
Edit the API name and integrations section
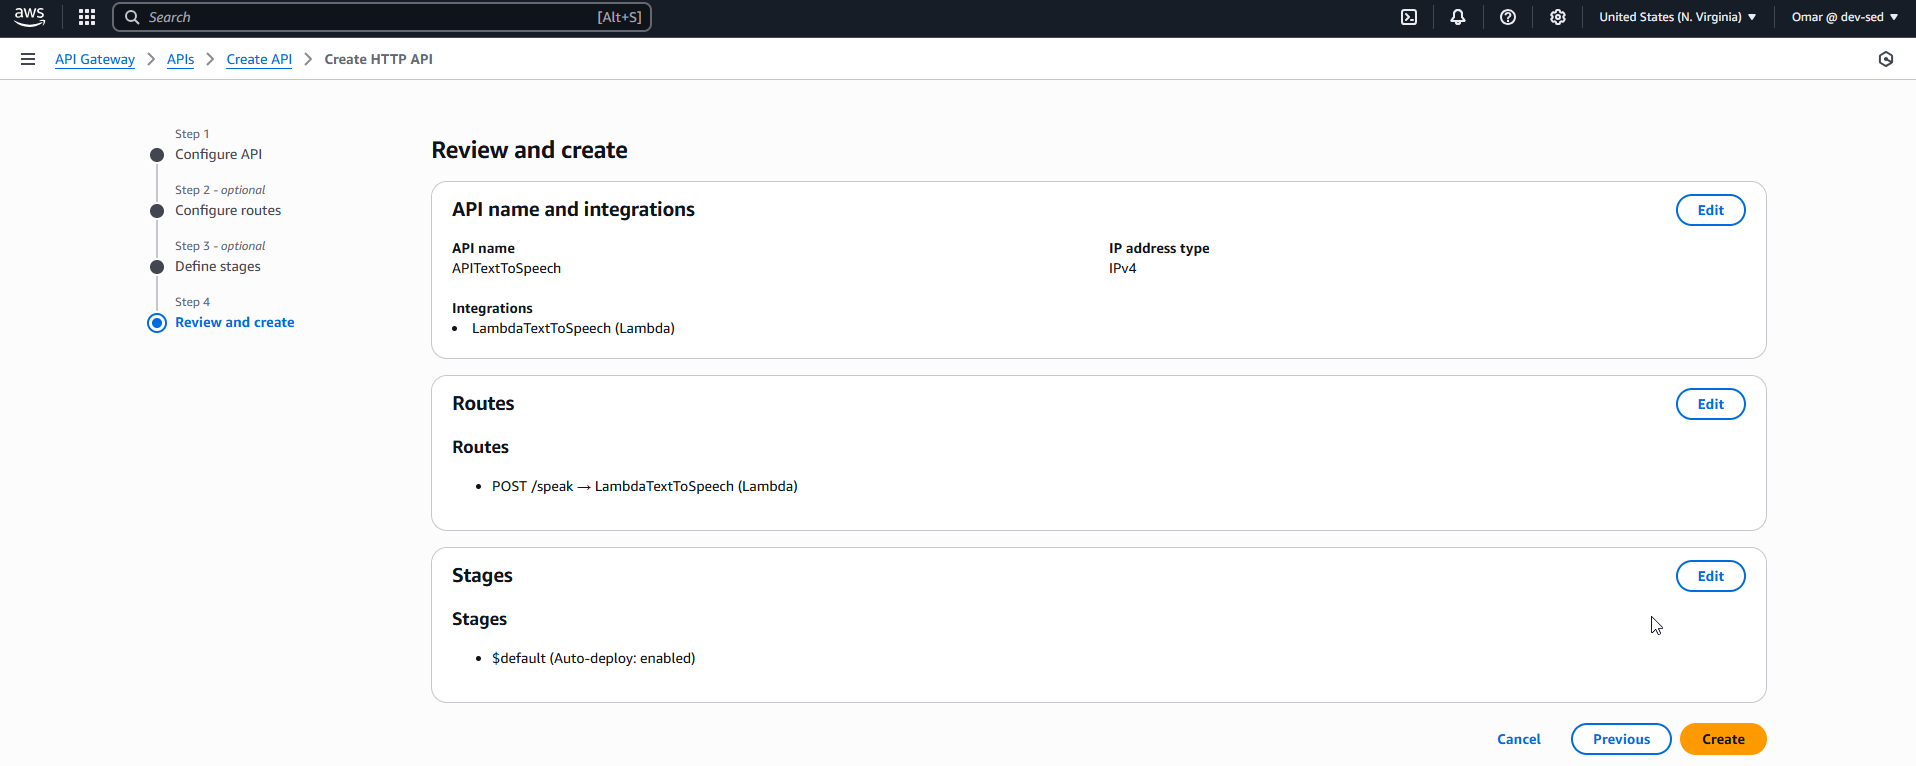pyautogui.click(x=1710, y=210)
